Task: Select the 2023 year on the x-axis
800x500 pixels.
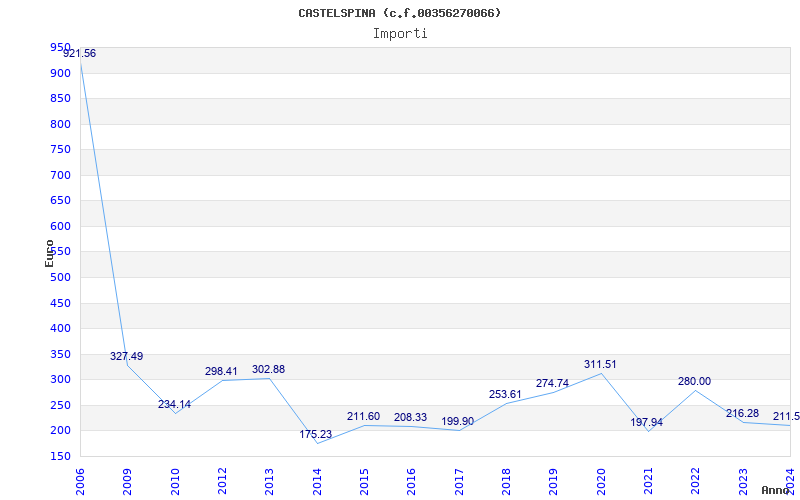Action: click(743, 482)
